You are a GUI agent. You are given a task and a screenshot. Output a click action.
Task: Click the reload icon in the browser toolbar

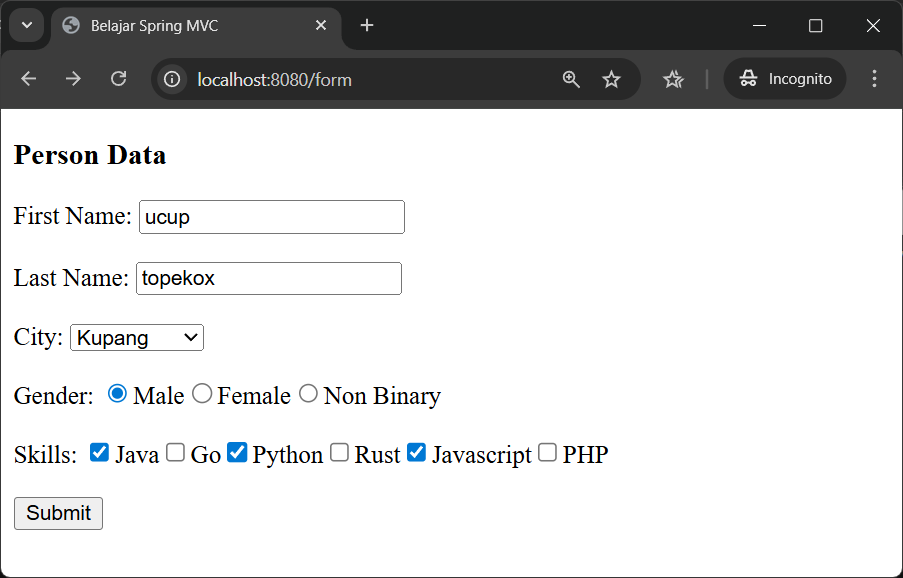coord(118,78)
